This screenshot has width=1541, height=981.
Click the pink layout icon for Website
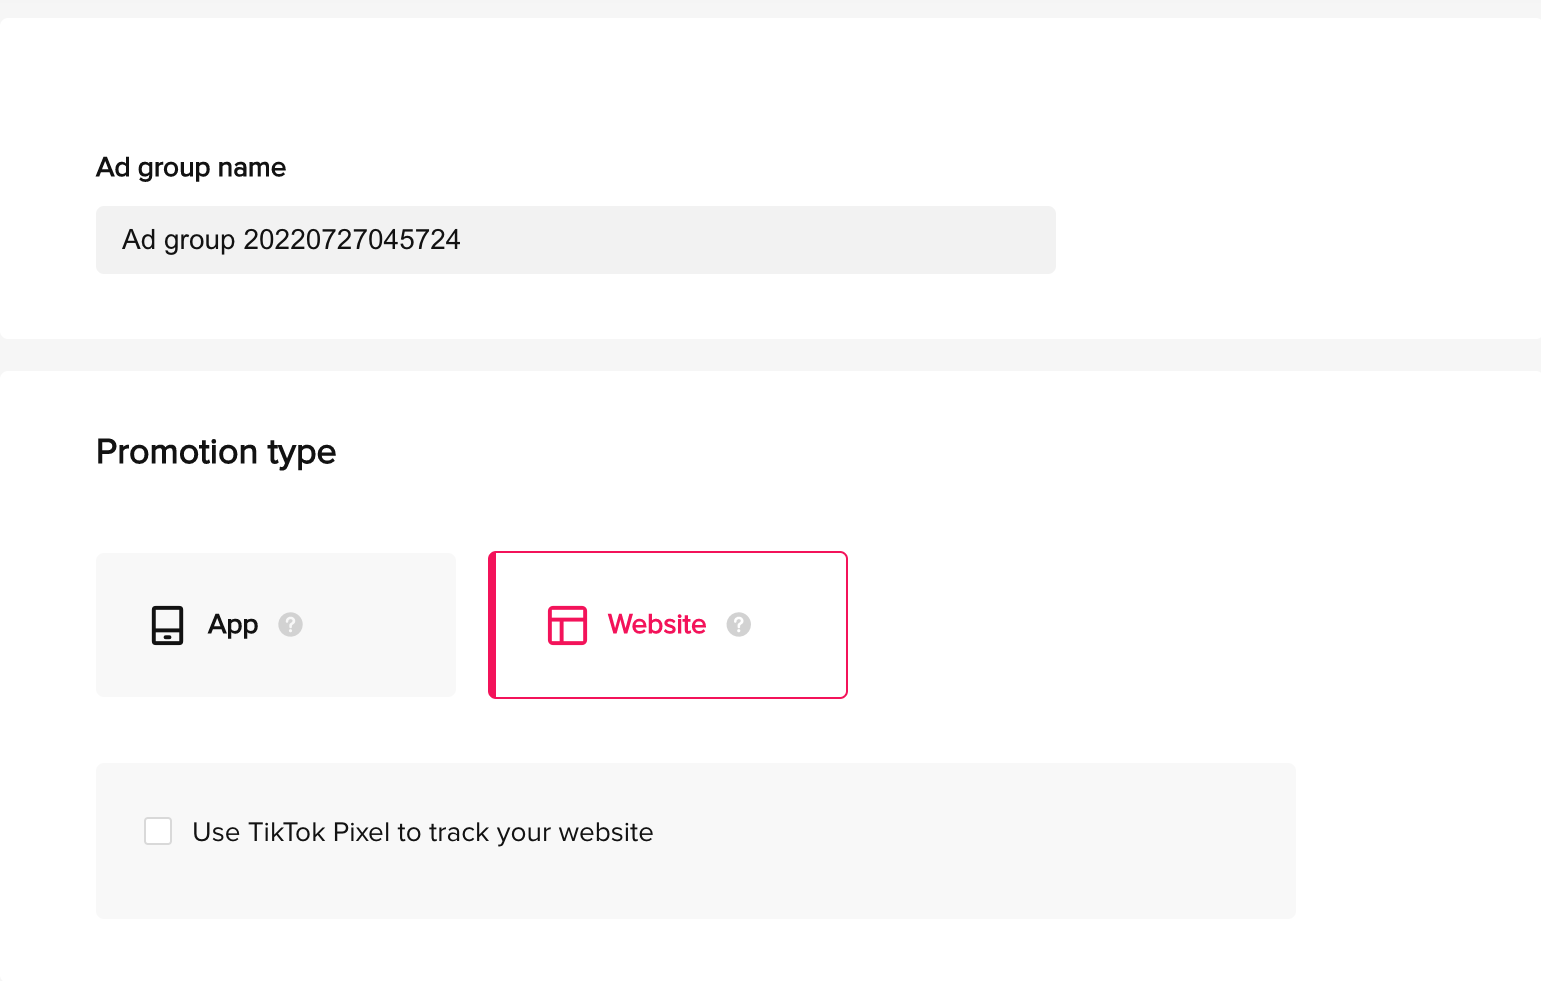tap(567, 625)
